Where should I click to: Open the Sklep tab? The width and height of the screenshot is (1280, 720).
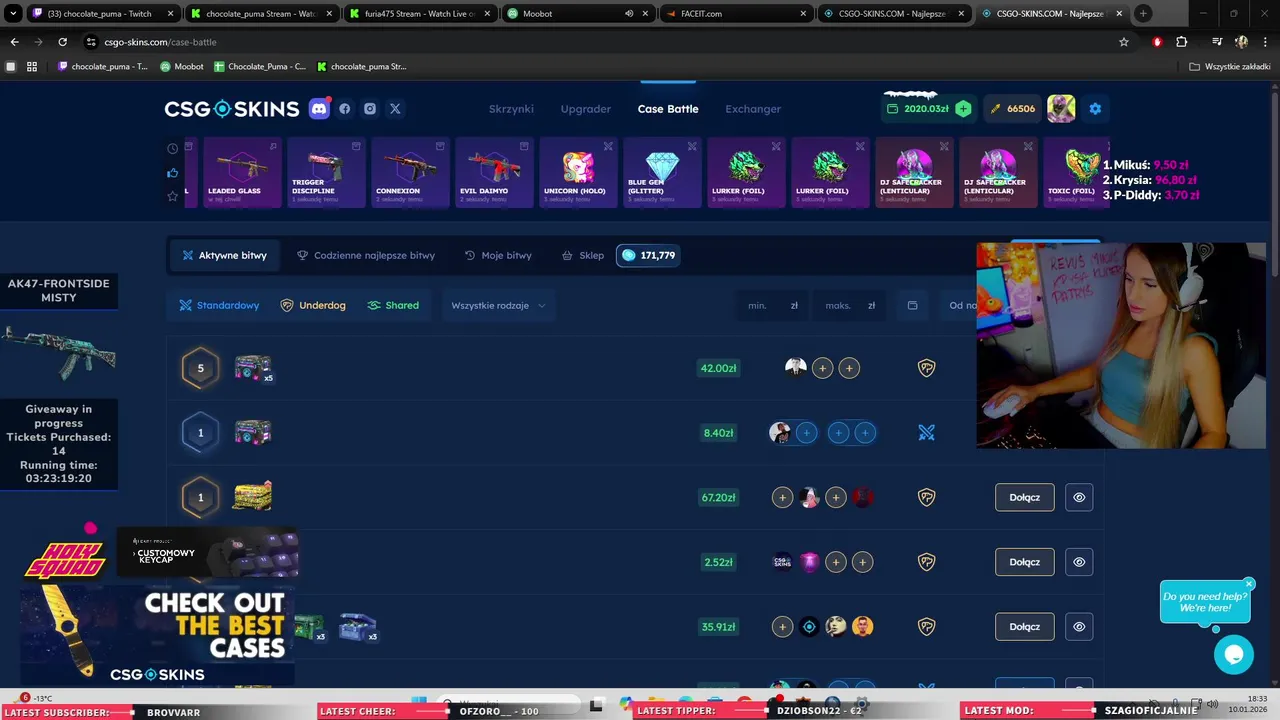tap(583, 256)
